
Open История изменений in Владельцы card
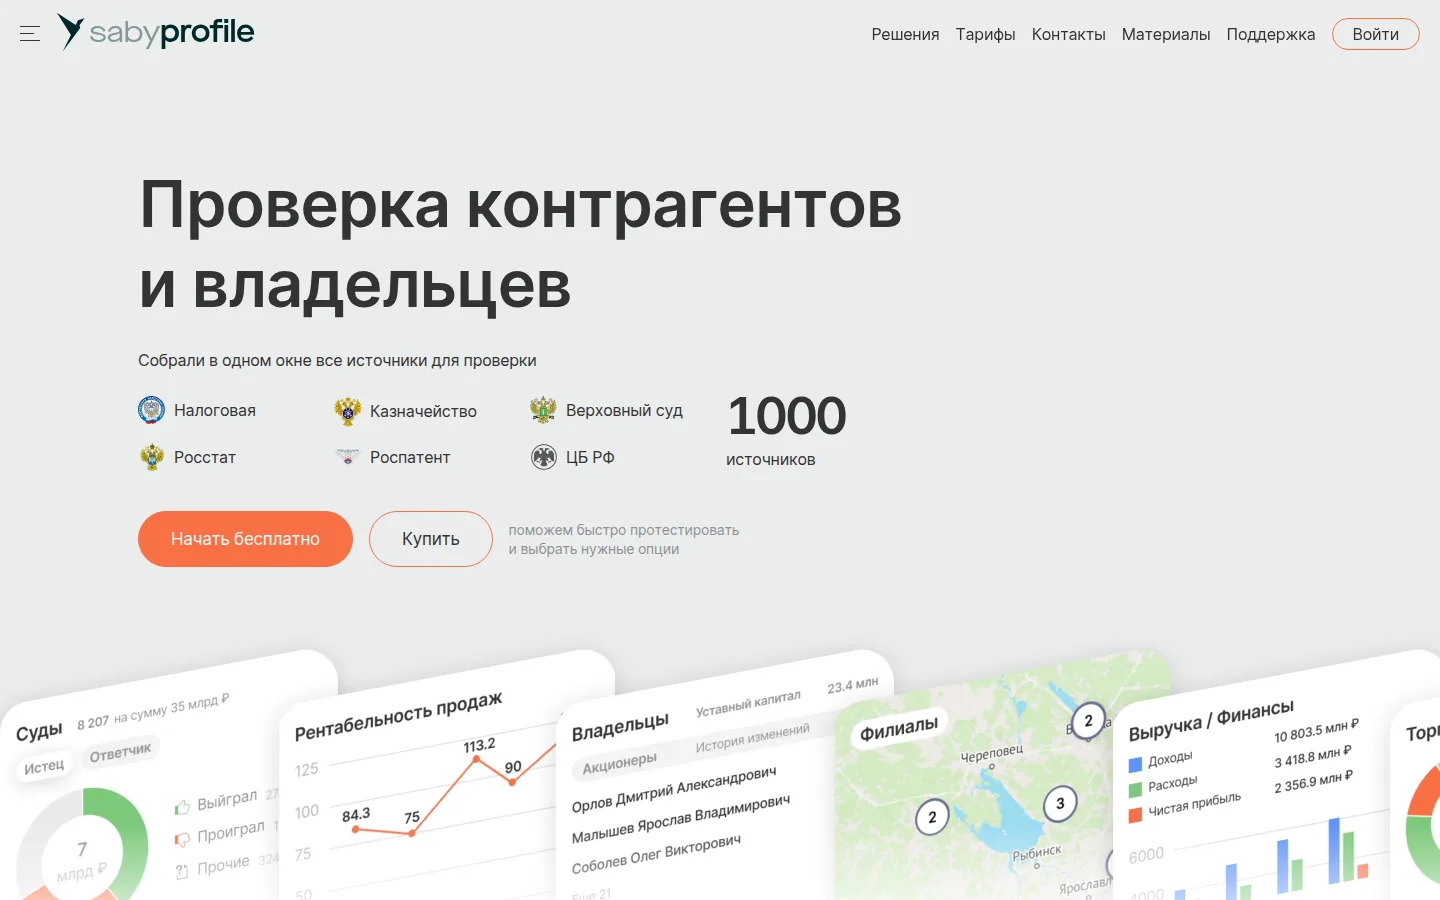[x=753, y=739]
